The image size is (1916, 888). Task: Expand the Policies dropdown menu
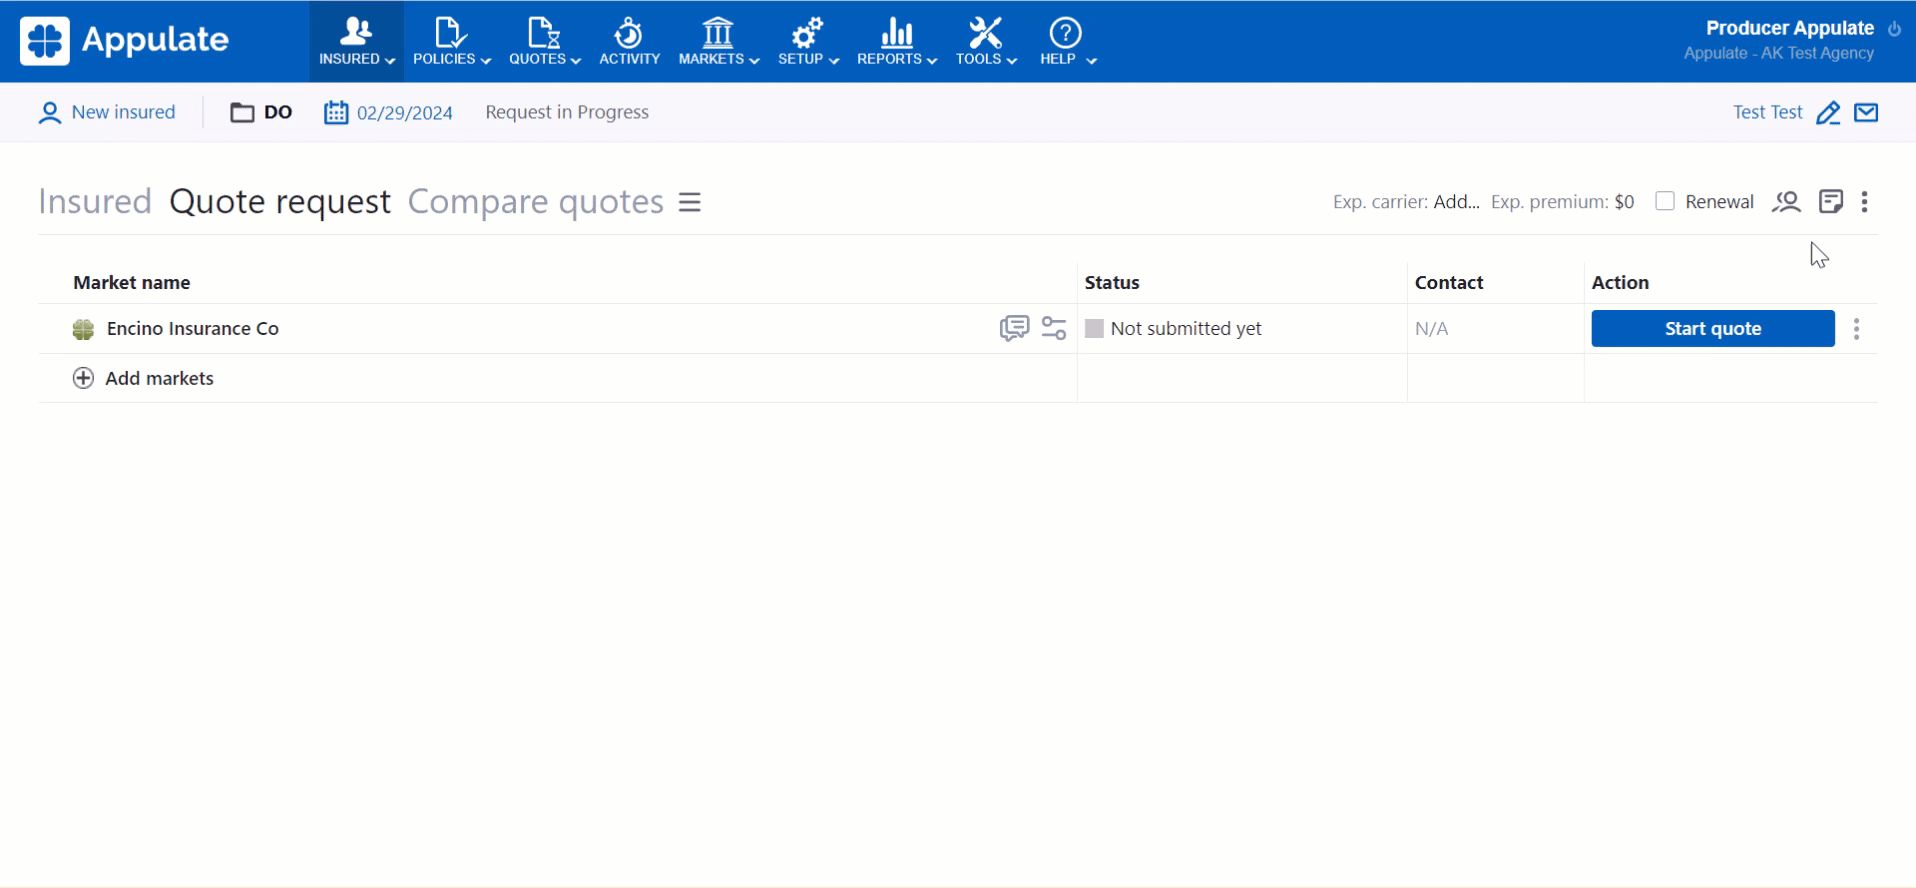(x=451, y=41)
